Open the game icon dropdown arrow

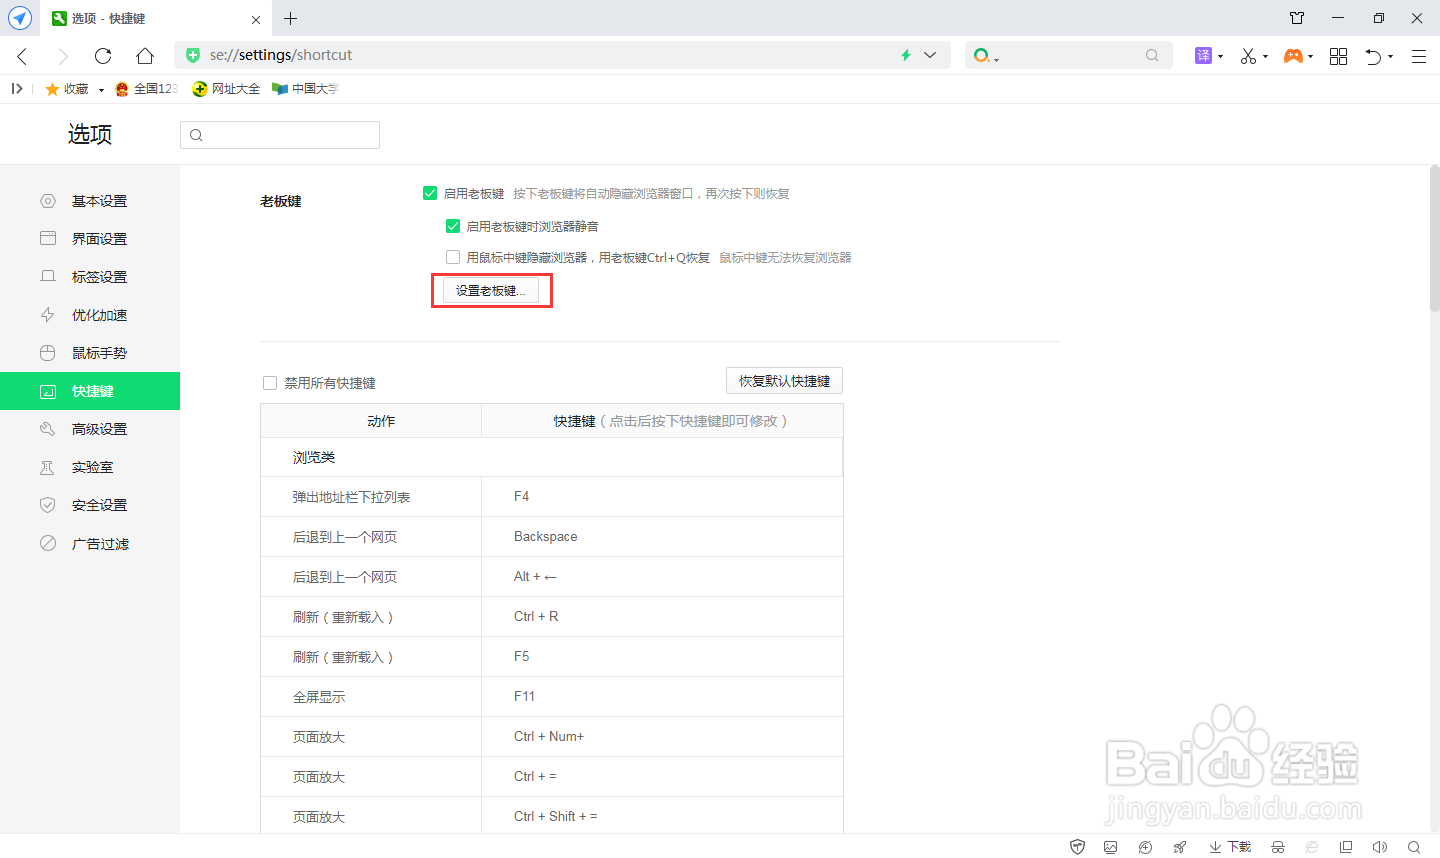1310,57
